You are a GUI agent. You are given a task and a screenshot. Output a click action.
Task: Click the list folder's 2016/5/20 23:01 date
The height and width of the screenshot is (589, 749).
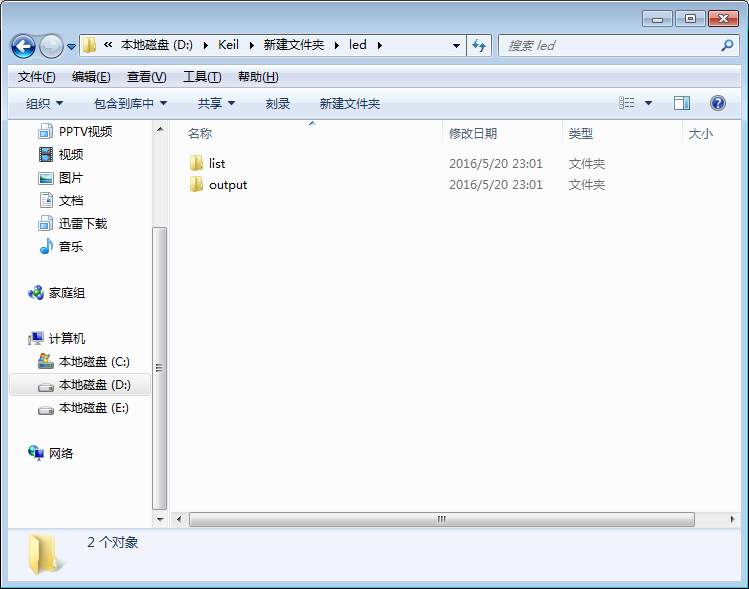pyautogui.click(x=496, y=164)
